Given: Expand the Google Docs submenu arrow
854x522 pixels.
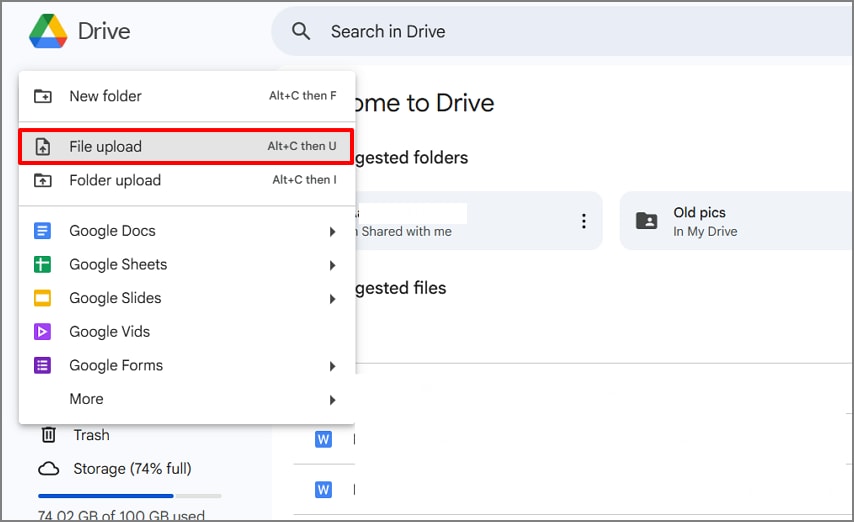Looking at the screenshot, I should click(x=332, y=232).
